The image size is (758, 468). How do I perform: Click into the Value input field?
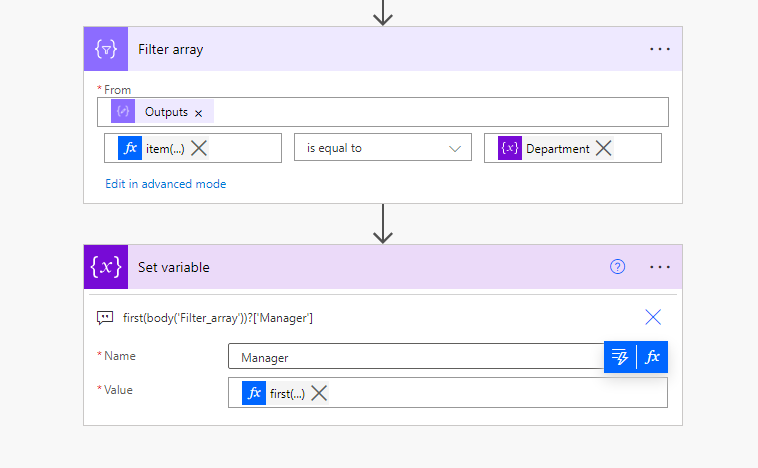[448, 393]
